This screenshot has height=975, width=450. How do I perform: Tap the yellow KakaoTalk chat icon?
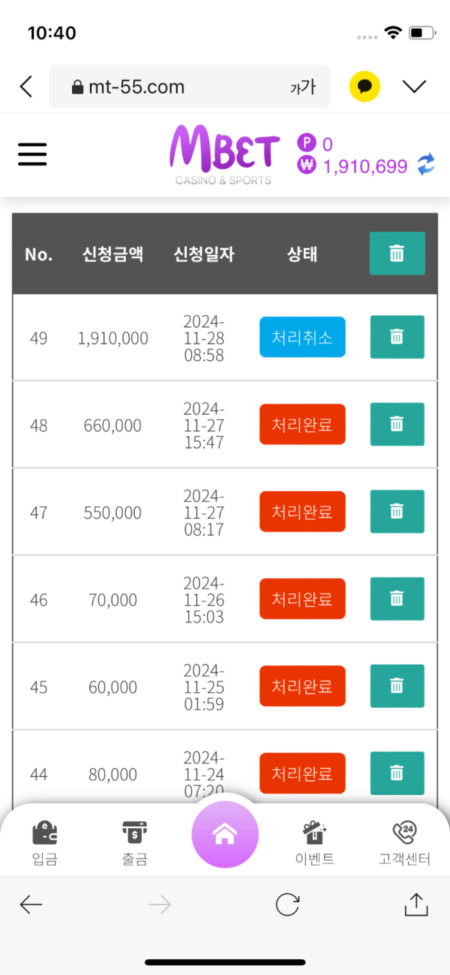365,86
